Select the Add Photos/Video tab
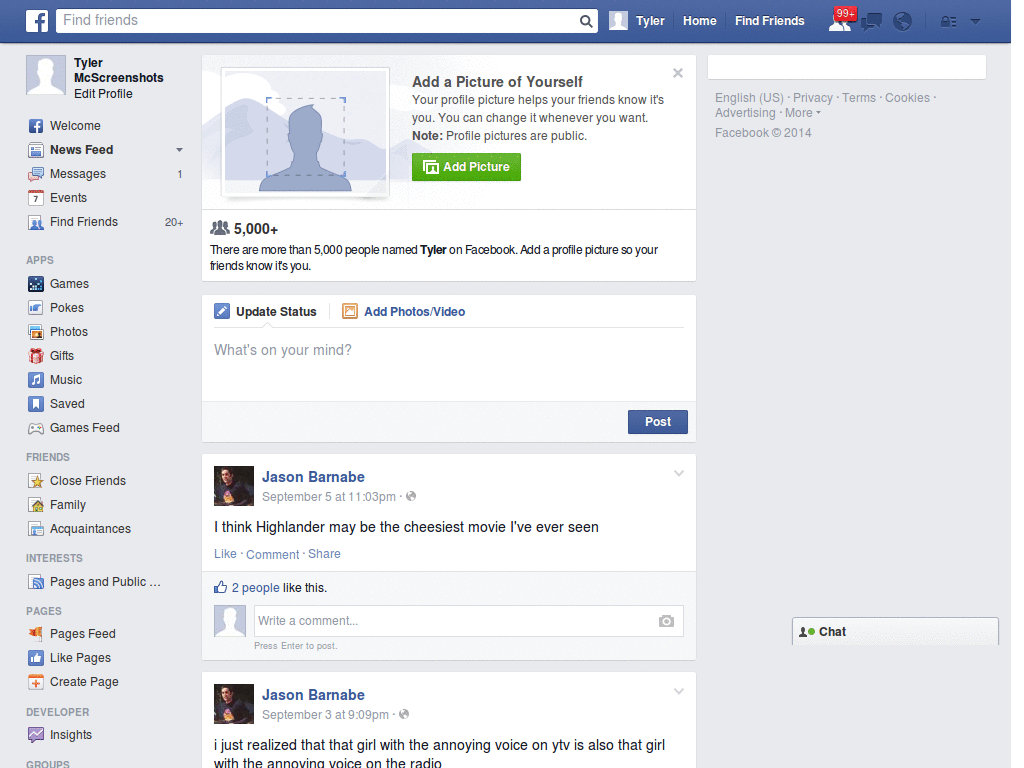1024x768 pixels. (x=404, y=312)
